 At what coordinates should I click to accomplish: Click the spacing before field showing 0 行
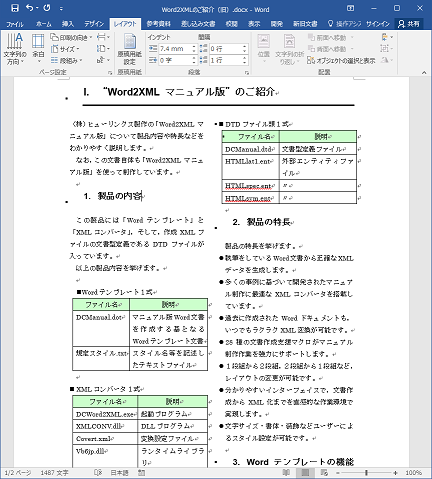point(226,49)
